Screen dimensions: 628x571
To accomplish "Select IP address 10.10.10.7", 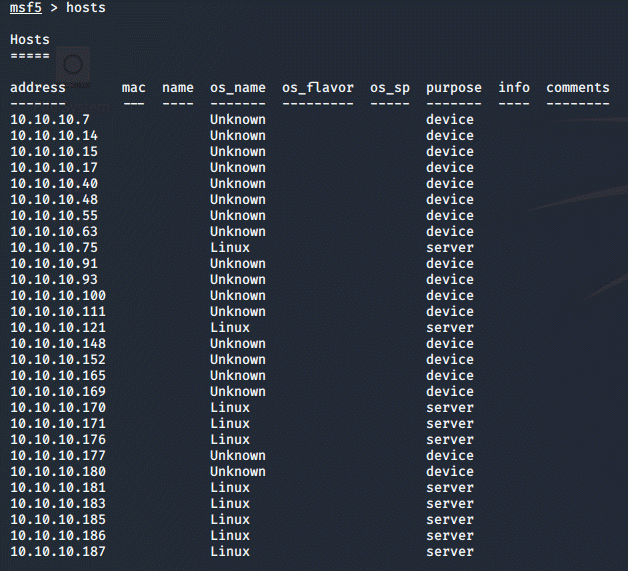I will click(50, 120).
